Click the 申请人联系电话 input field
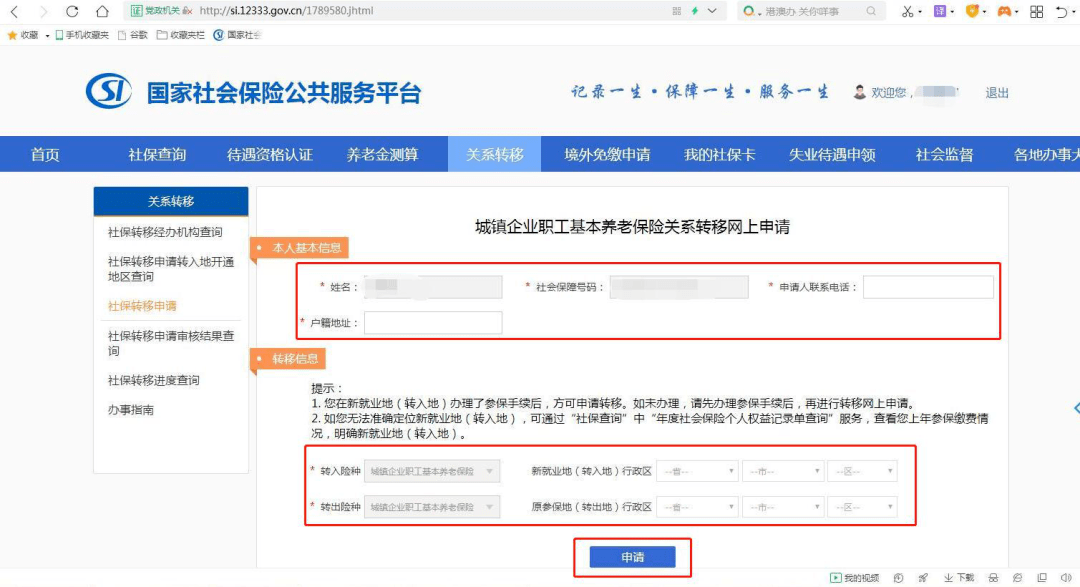This screenshot has width=1080, height=587. point(928,287)
